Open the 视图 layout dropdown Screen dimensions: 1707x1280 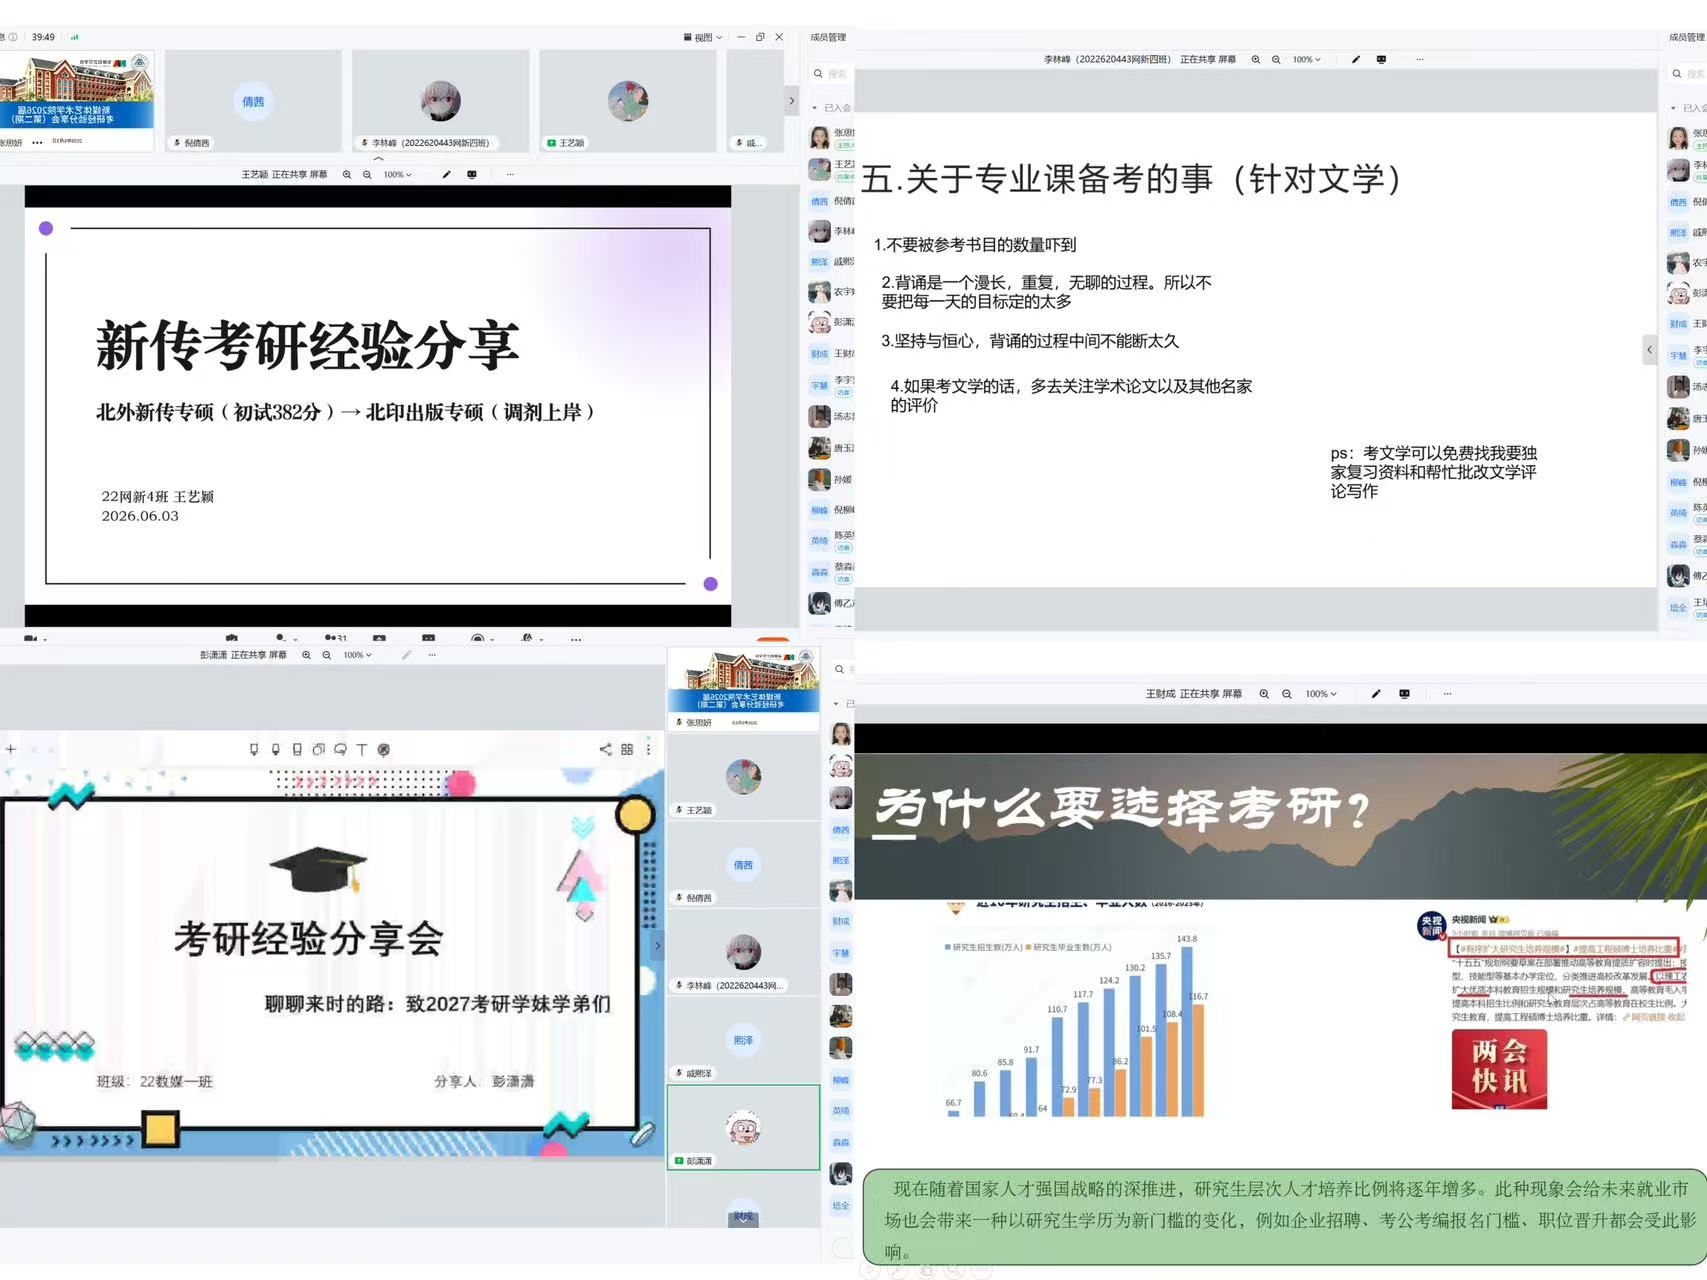(x=703, y=37)
